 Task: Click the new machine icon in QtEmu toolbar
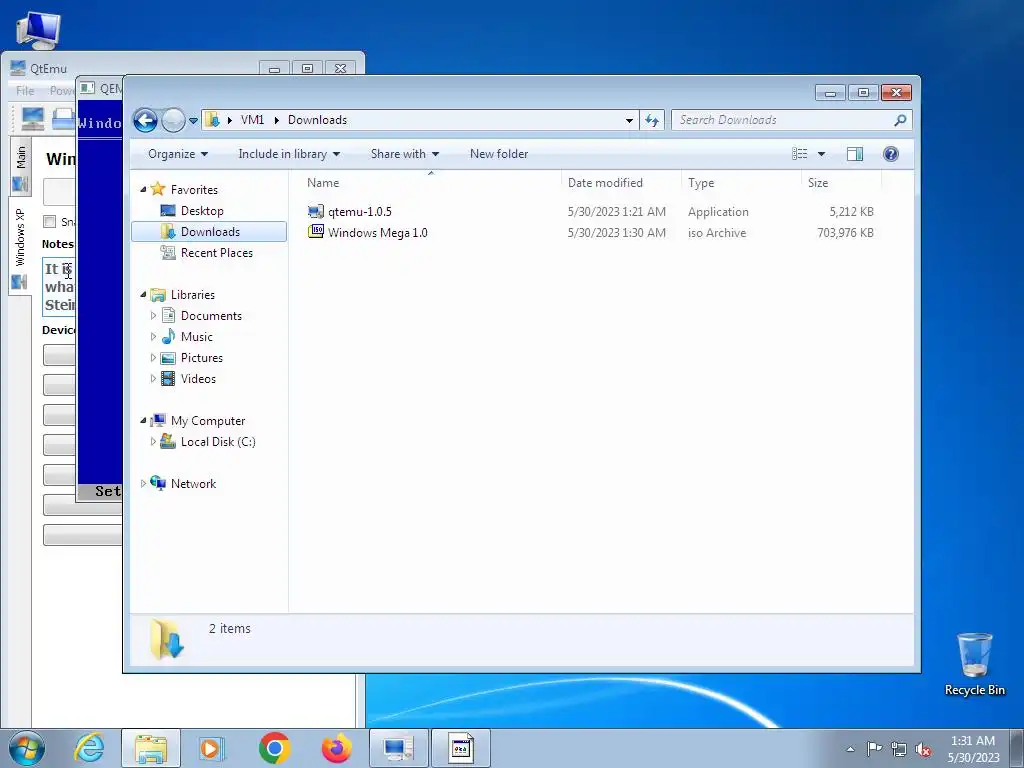click(33, 119)
